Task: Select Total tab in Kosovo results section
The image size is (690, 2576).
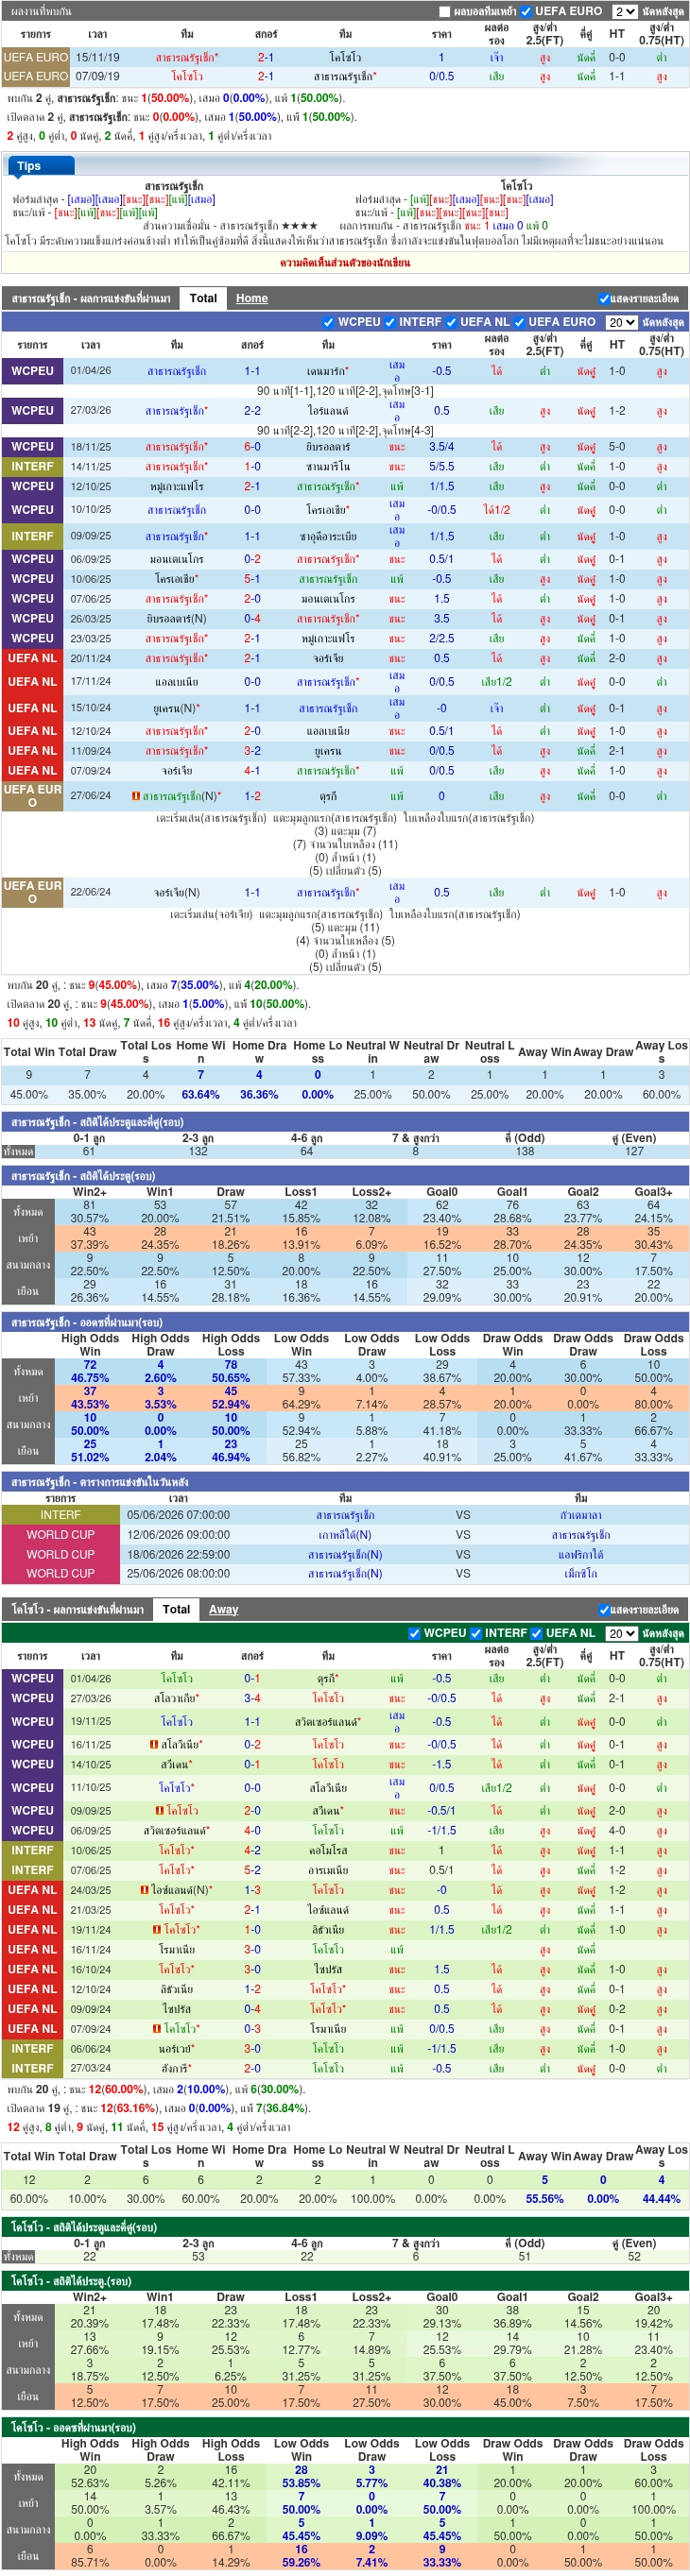Action: tap(177, 1609)
